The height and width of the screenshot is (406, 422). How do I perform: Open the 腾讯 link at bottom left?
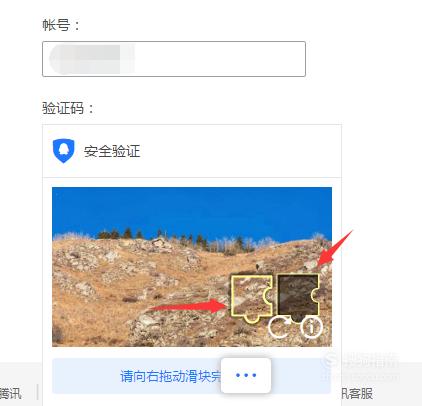pos(11,393)
